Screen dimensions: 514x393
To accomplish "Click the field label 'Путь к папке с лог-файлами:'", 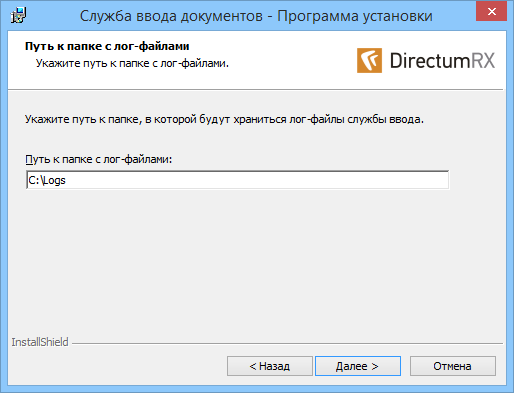I will pyautogui.click(x=99, y=159).
